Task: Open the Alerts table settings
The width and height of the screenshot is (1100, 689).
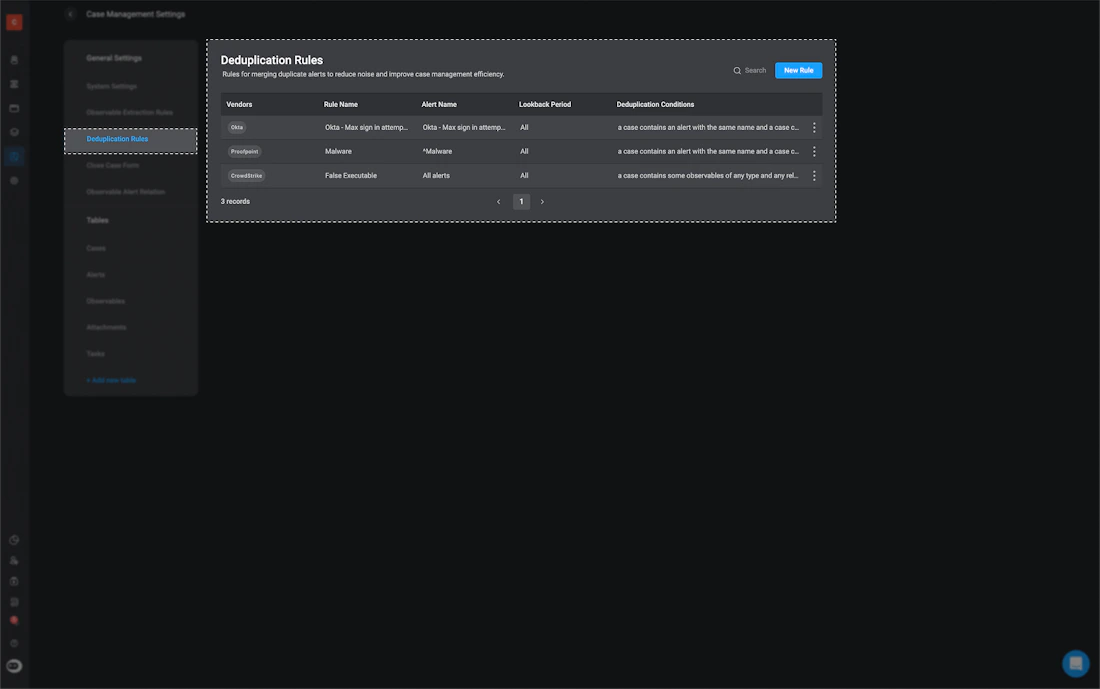Action: point(97,274)
